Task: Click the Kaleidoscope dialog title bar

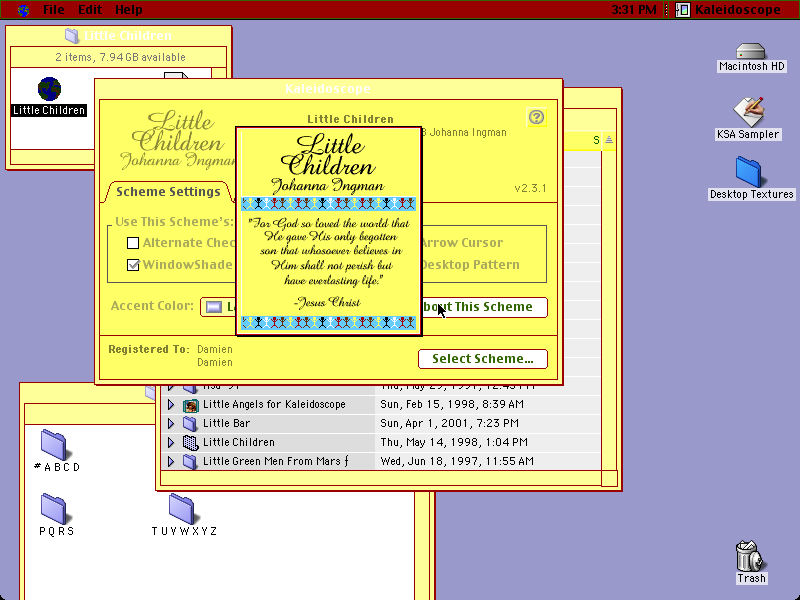Action: tap(329, 89)
